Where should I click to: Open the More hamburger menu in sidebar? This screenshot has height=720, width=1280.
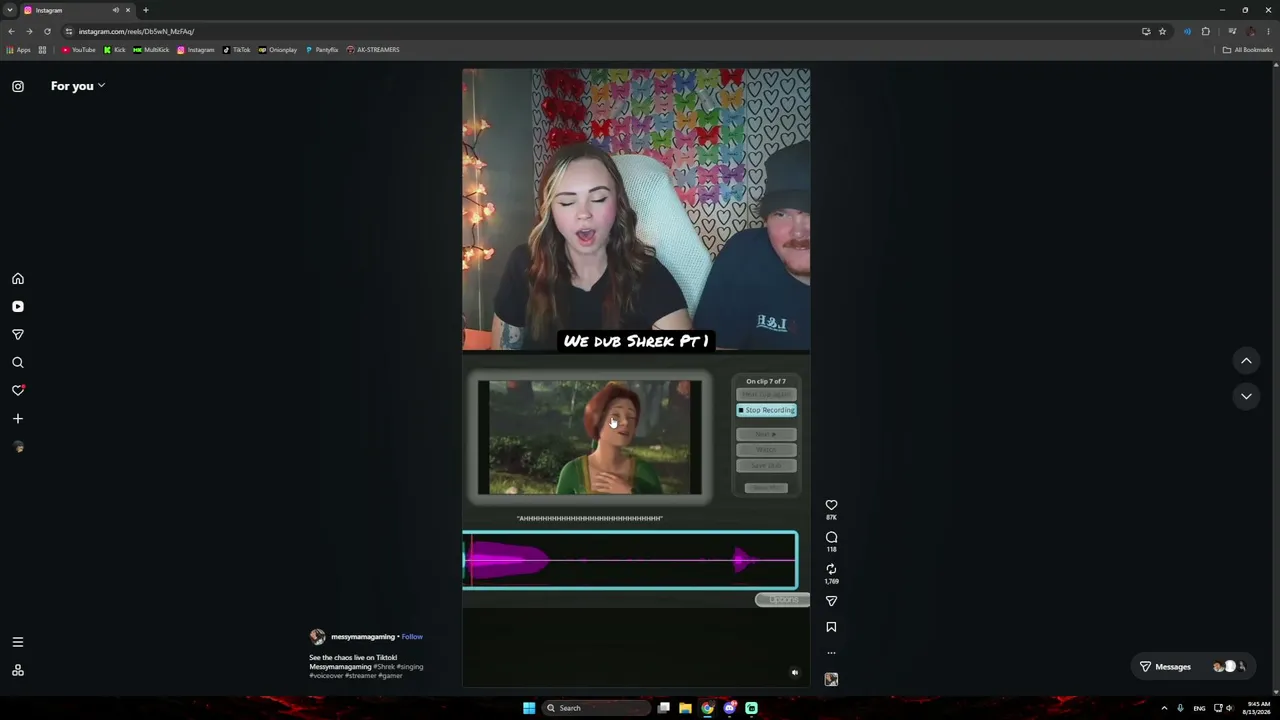[18, 642]
